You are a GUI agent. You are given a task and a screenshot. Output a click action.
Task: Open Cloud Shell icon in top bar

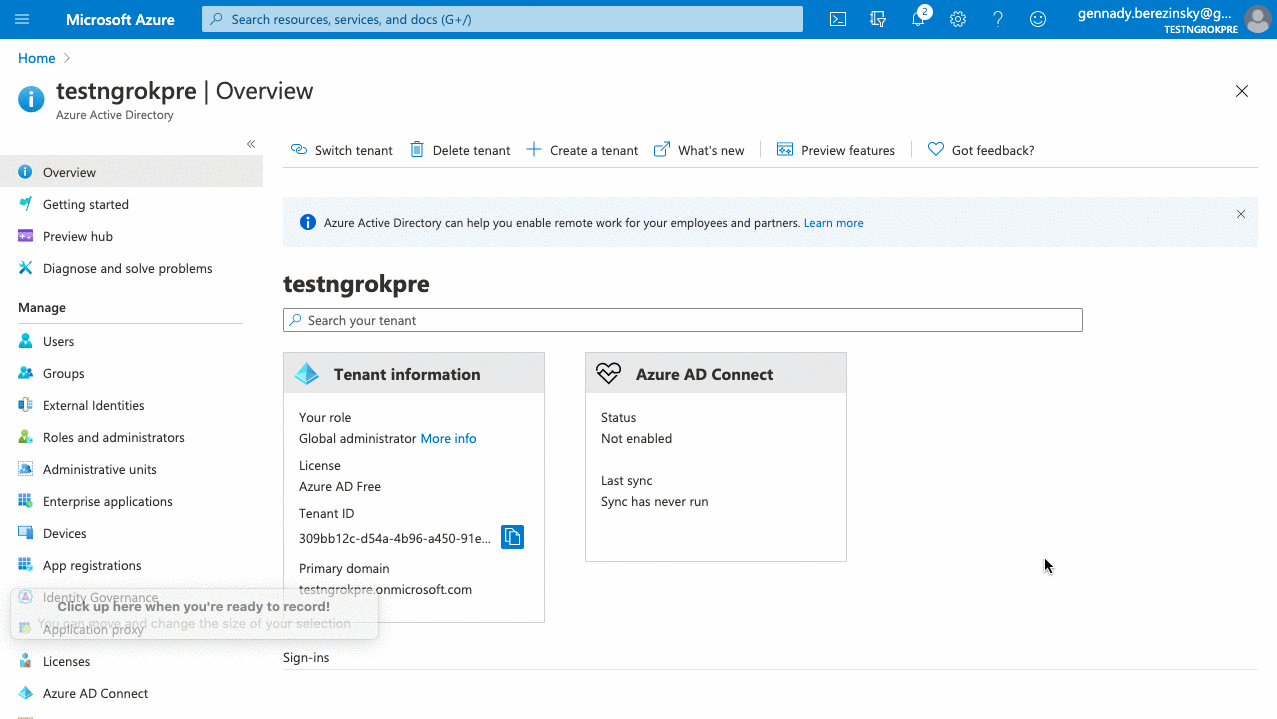838,19
